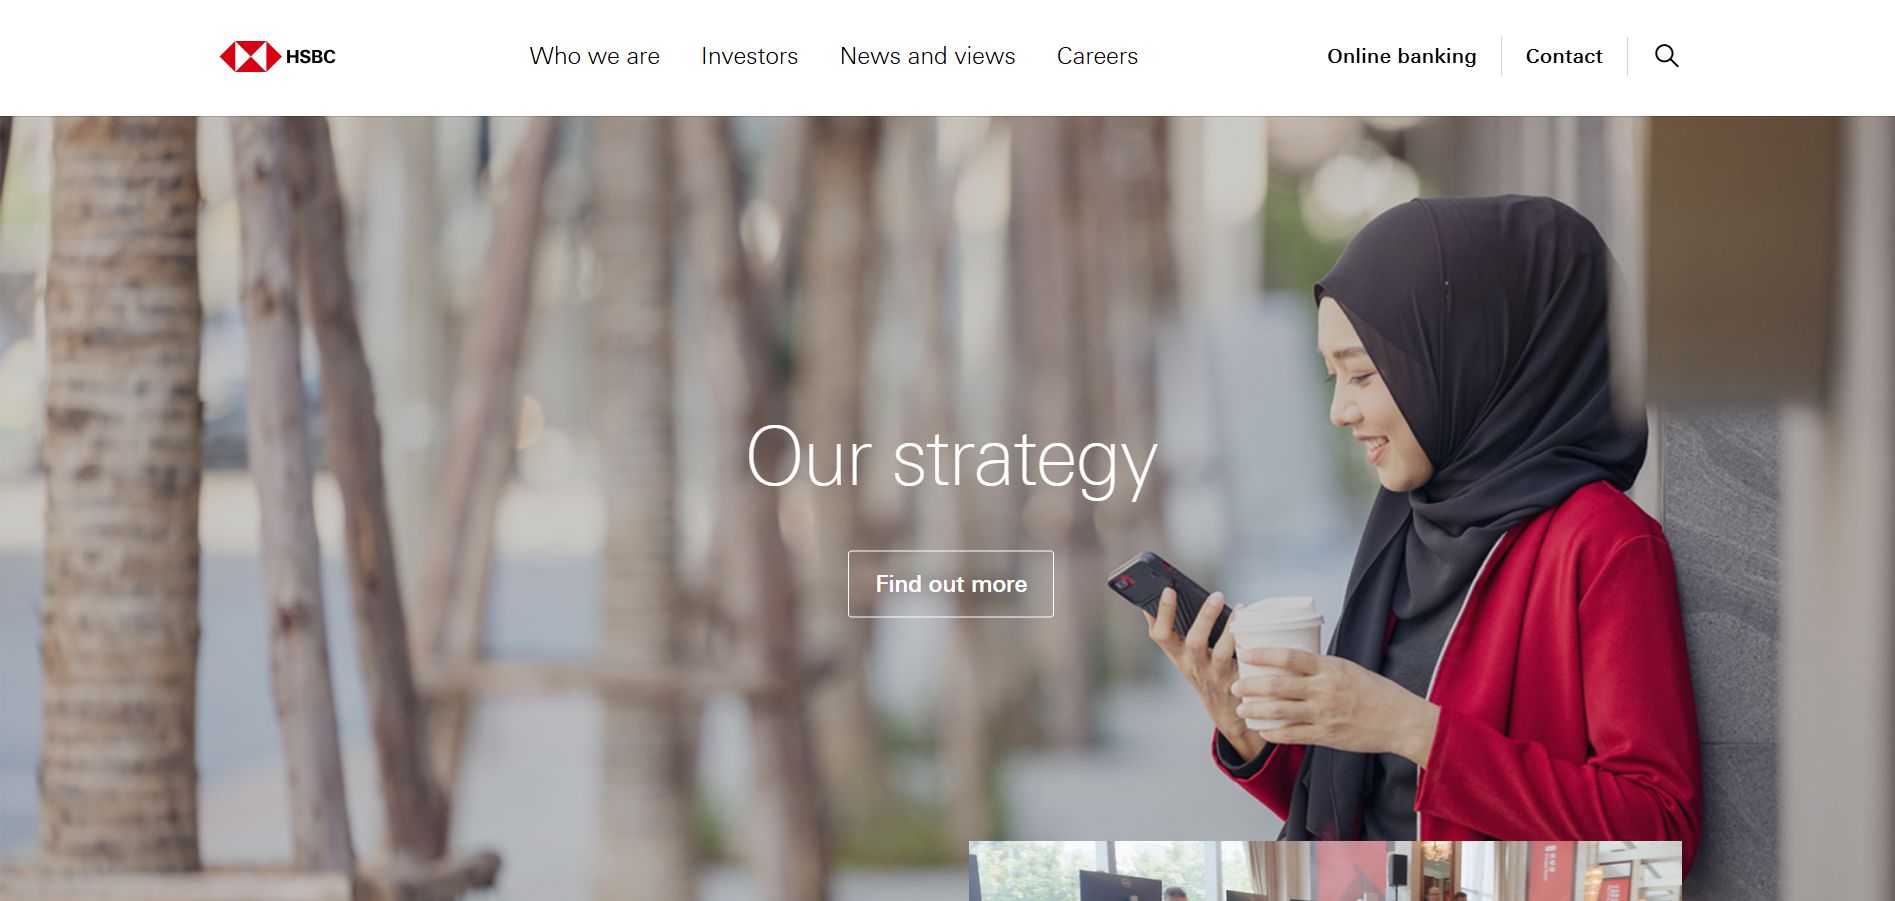The image size is (1895, 901).
Task: Open the Online banking link
Action: pyautogui.click(x=1401, y=56)
